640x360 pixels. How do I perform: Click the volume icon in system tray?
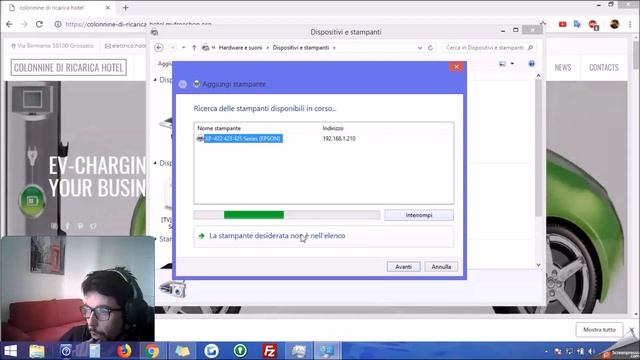[x=591, y=351]
